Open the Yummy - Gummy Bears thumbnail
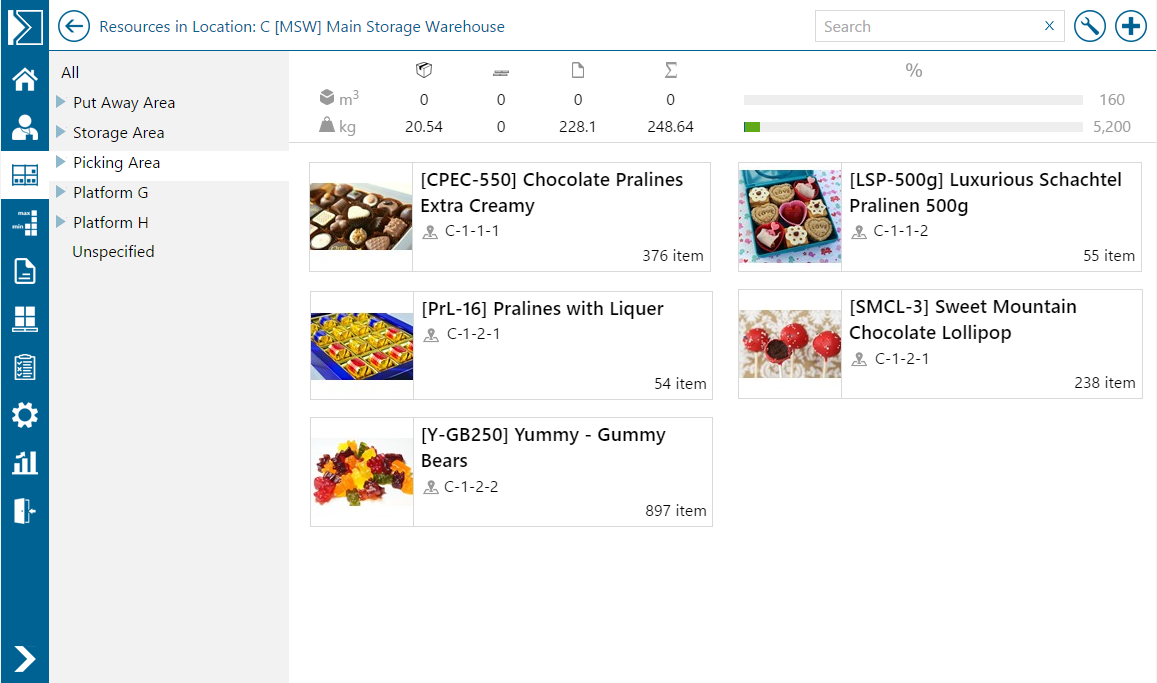Screen dimensions: 1157x683 click(362, 472)
